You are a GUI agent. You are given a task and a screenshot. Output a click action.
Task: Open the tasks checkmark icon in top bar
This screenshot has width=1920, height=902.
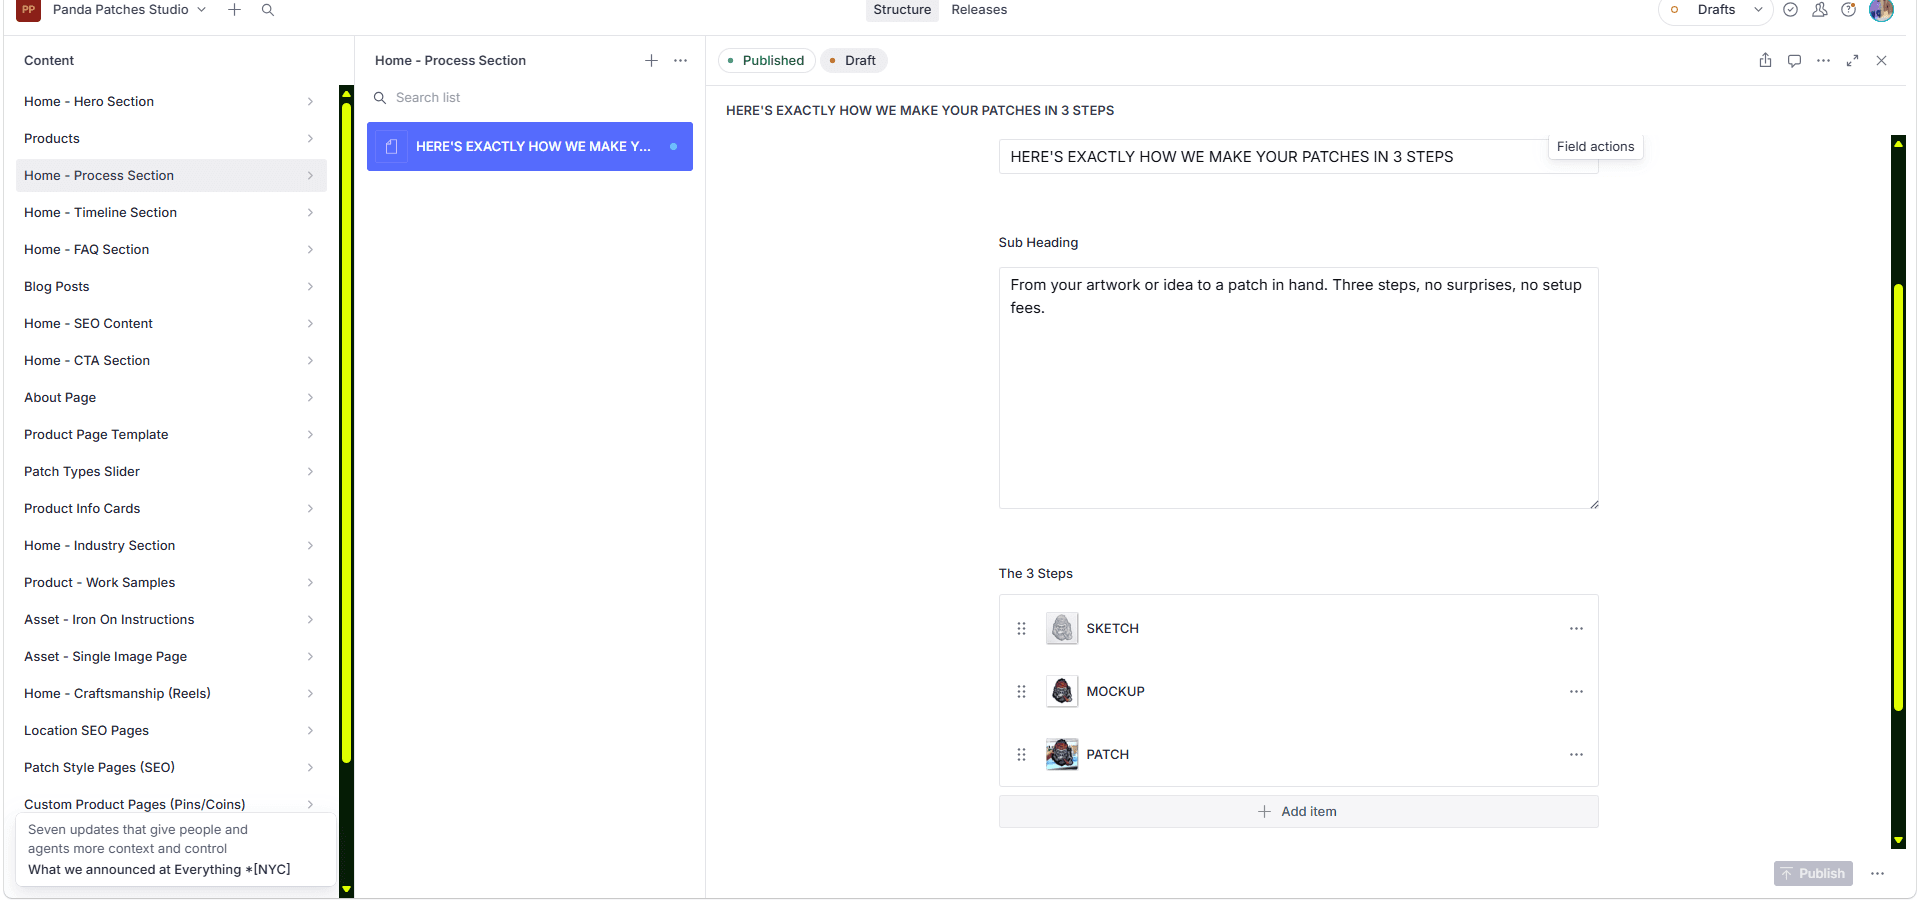coord(1791,10)
